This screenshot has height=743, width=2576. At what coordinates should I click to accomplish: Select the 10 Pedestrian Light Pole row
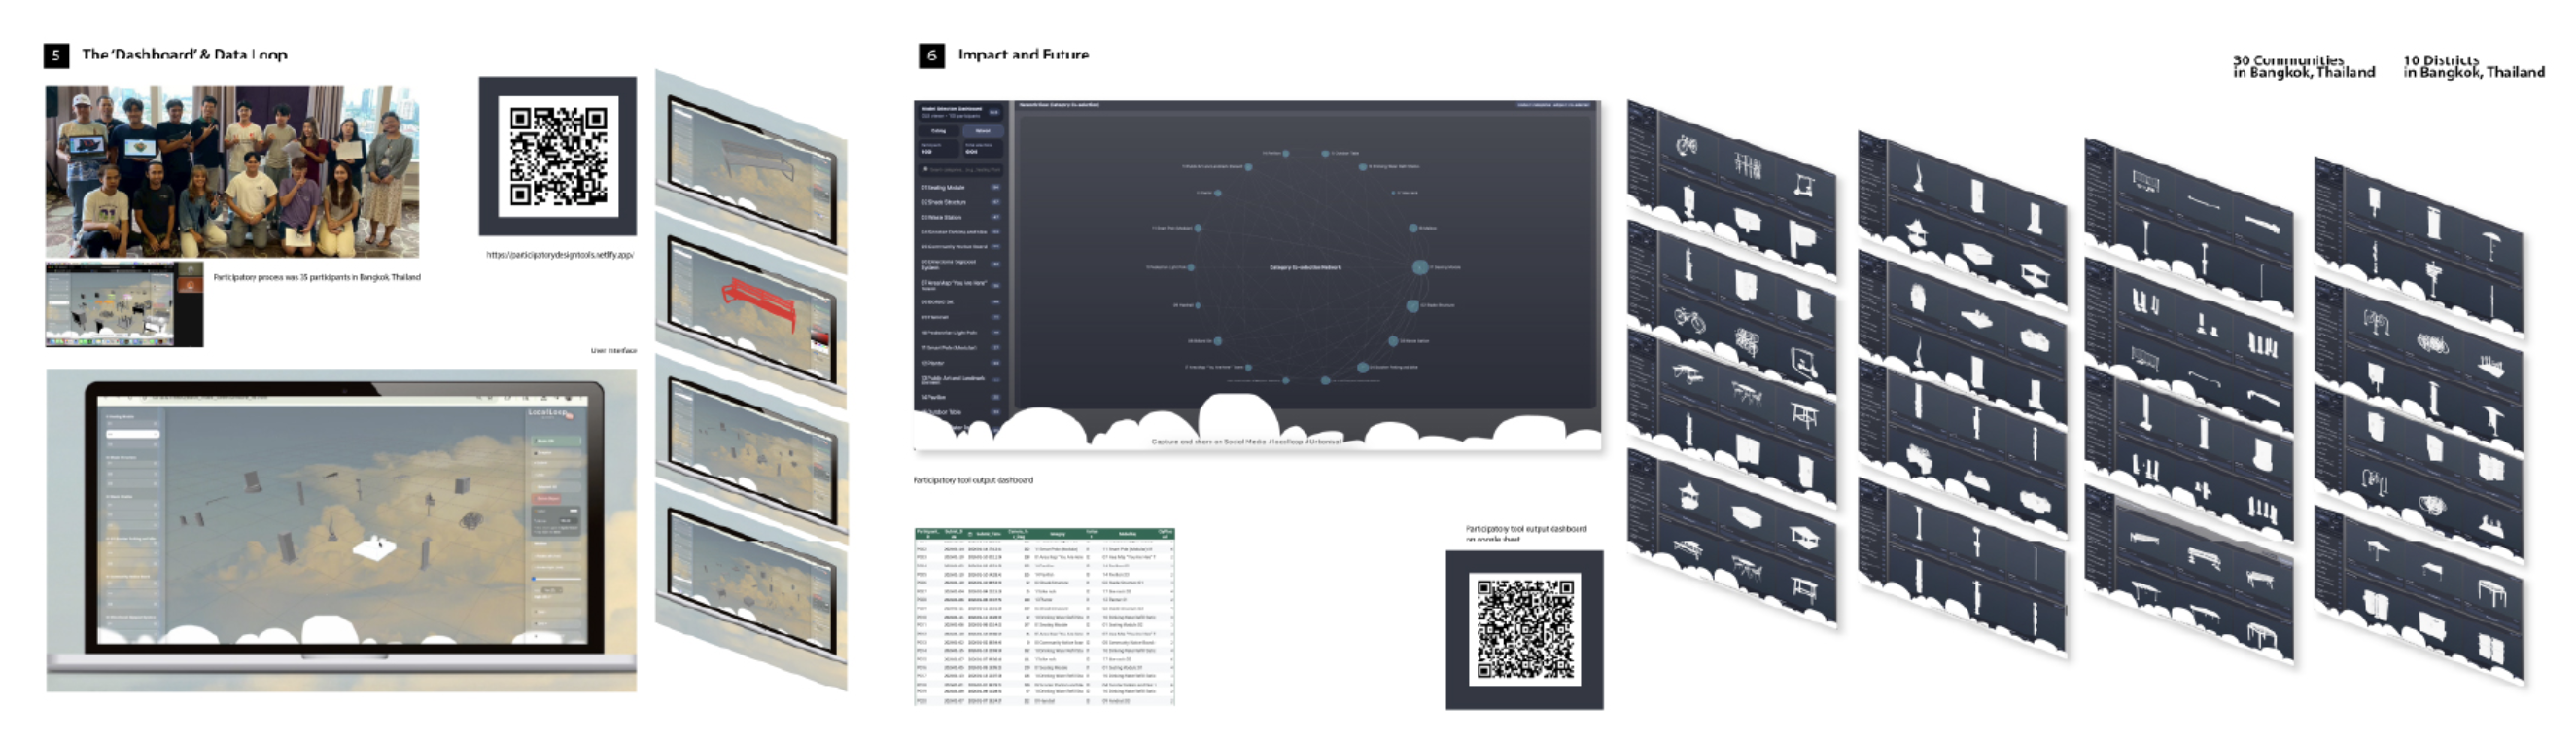point(961,332)
